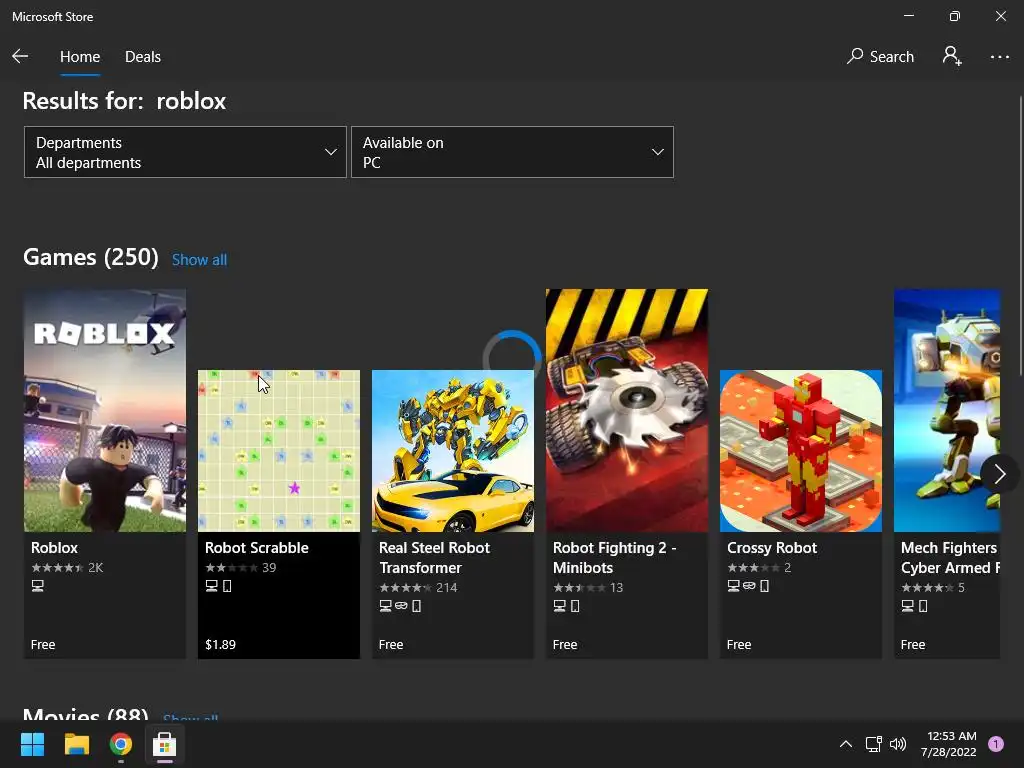1024x768 pixels.
Task: Click the PC device icon under Roblox
Action: [38, 586]
